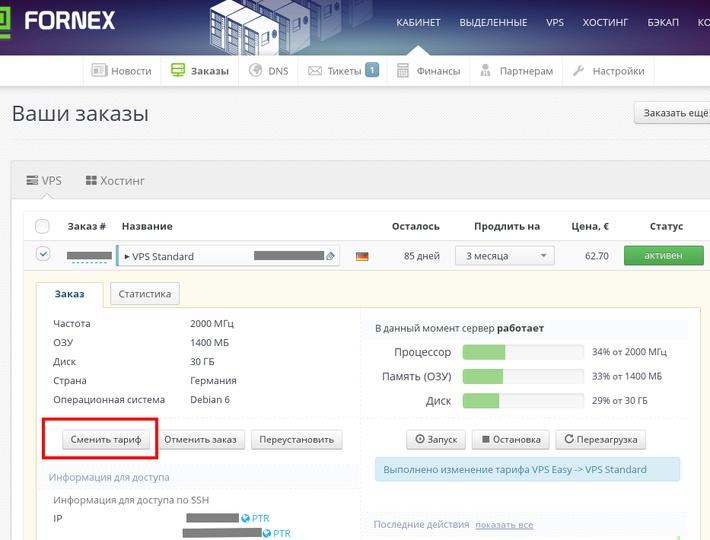Open ХОСТИНГ in top navigation
The height and width of the screenshot is (540, 710).
(605, 23)
